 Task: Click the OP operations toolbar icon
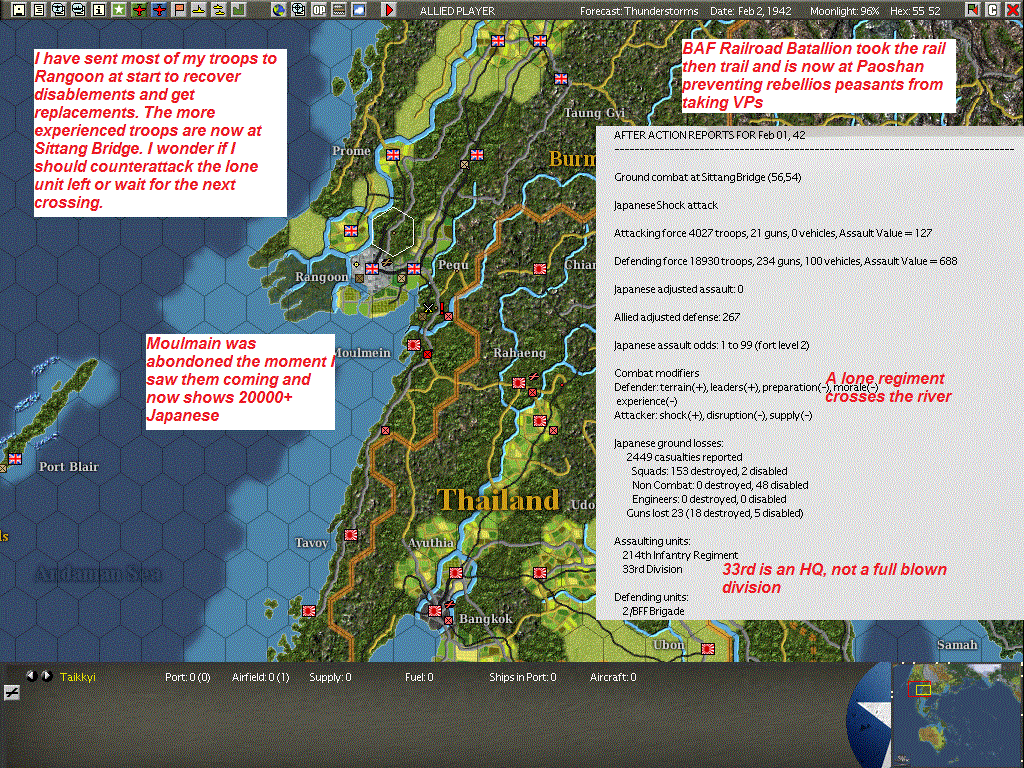coord(319,9)
